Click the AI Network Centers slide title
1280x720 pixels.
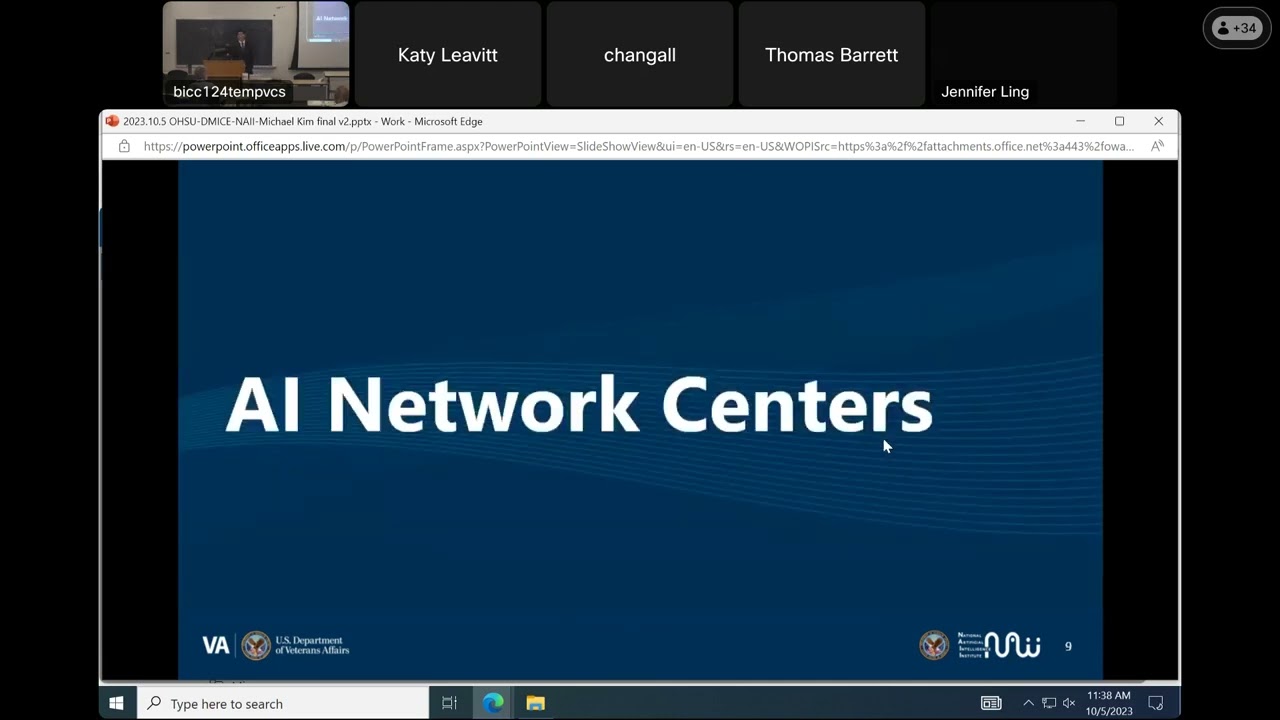[578, 405]
